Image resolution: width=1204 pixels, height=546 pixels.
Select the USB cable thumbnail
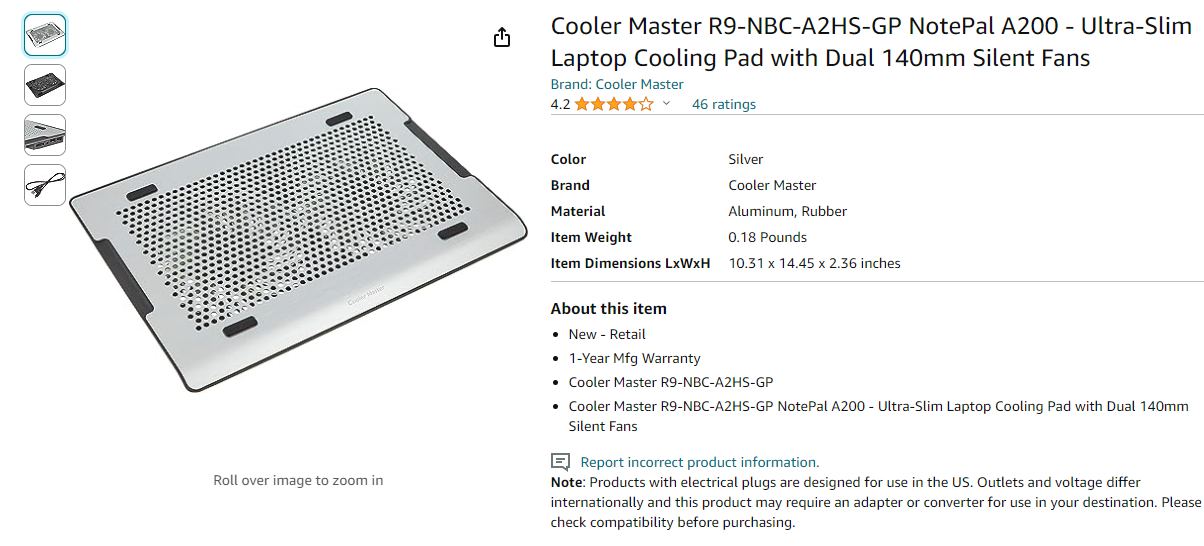pyautogui.click(x=45, y=185)
